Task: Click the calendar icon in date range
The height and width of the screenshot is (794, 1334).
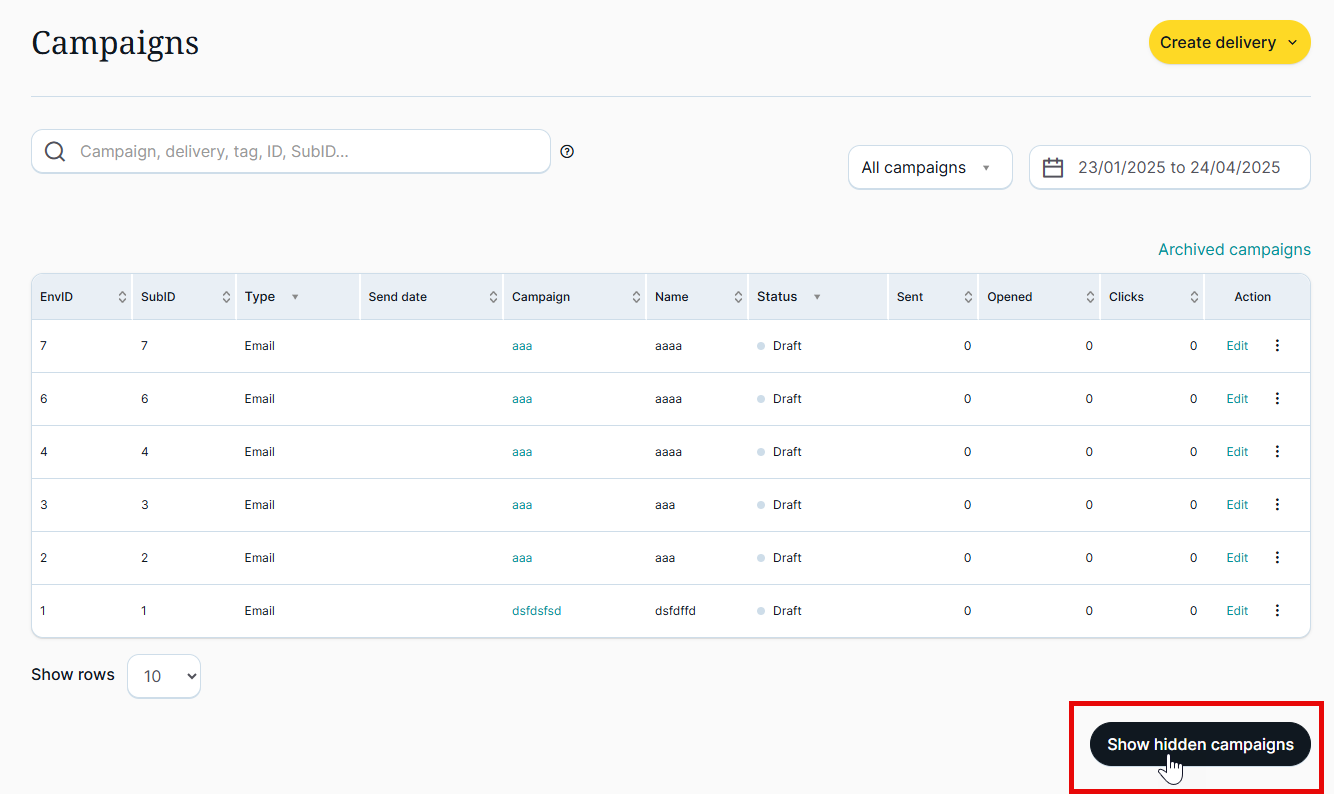Action: coord(1053,168)
